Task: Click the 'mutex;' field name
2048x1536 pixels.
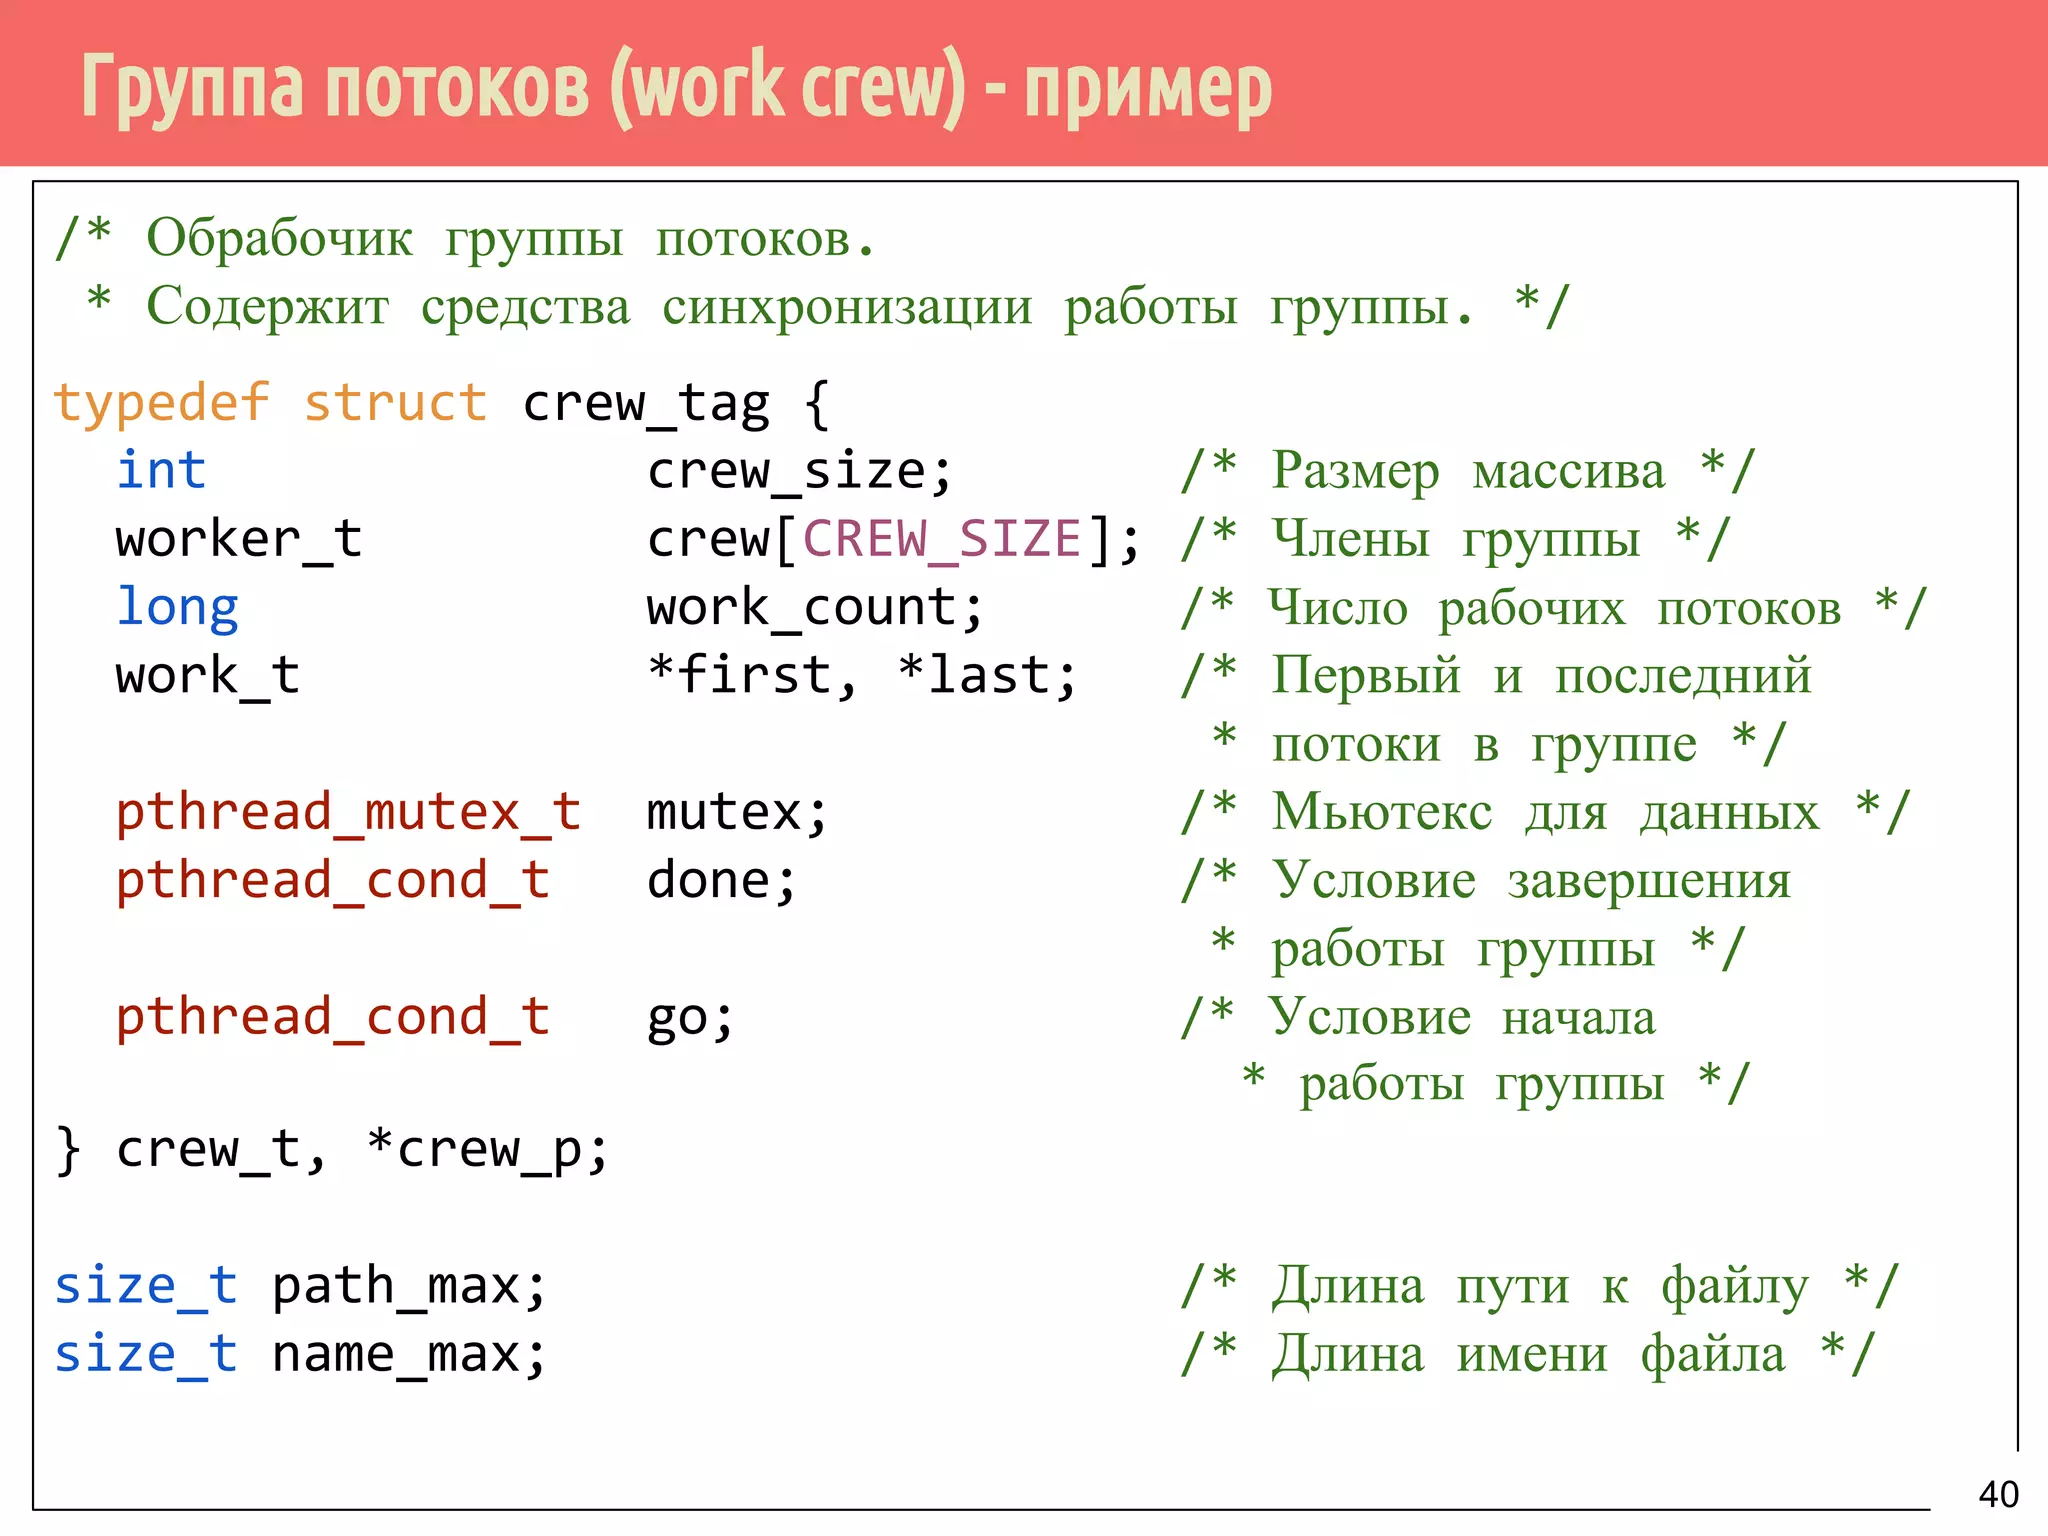Action: (x=738, y=813)
